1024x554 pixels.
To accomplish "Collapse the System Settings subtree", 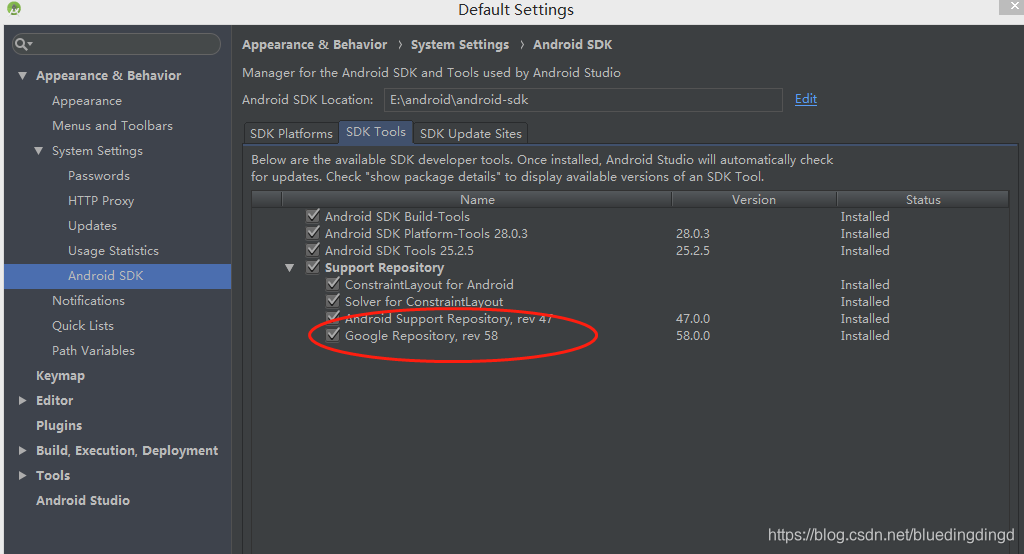I will [x=39, y=151].
